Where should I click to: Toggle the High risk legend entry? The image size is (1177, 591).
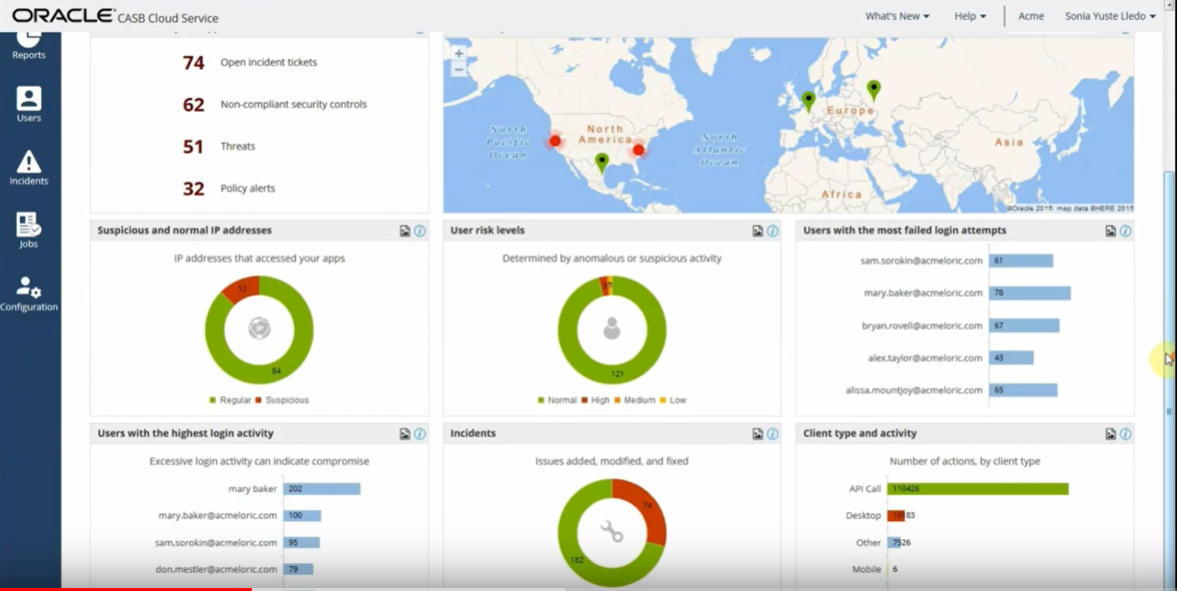[x=595, y=400]
